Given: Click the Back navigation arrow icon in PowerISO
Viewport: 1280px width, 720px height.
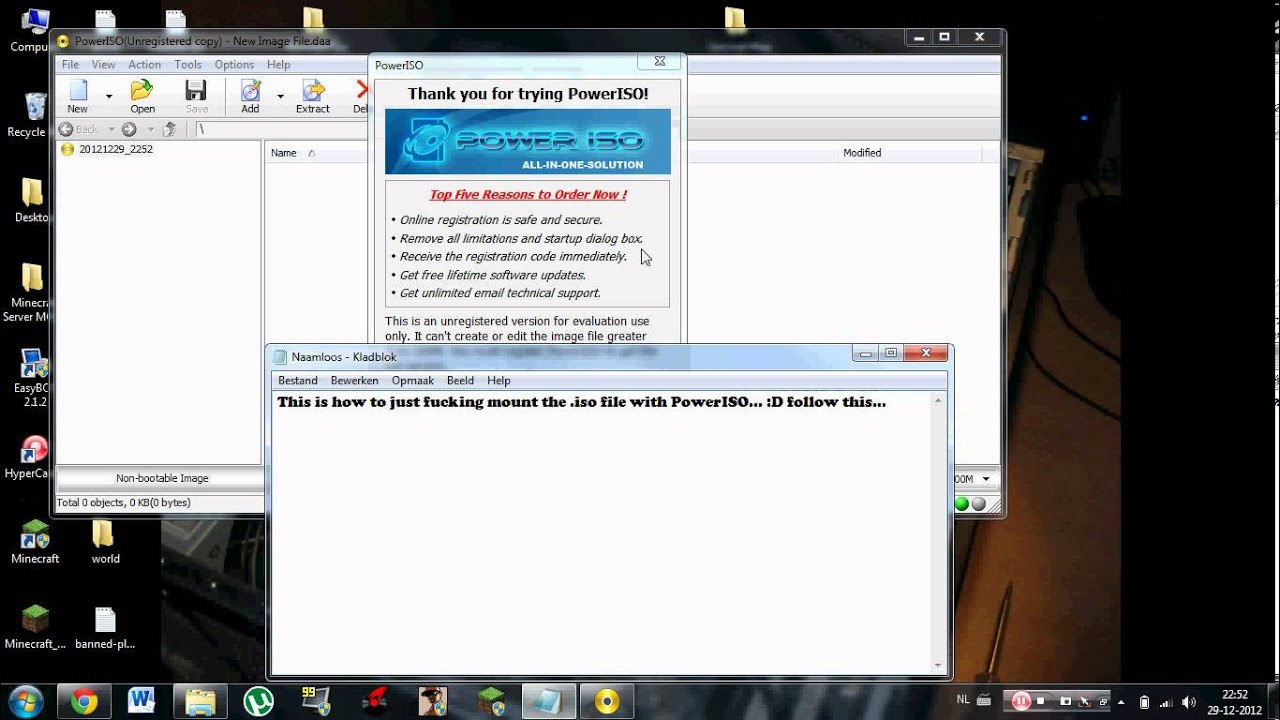Looking at the screenshot, I should click(x=66, y=129).
